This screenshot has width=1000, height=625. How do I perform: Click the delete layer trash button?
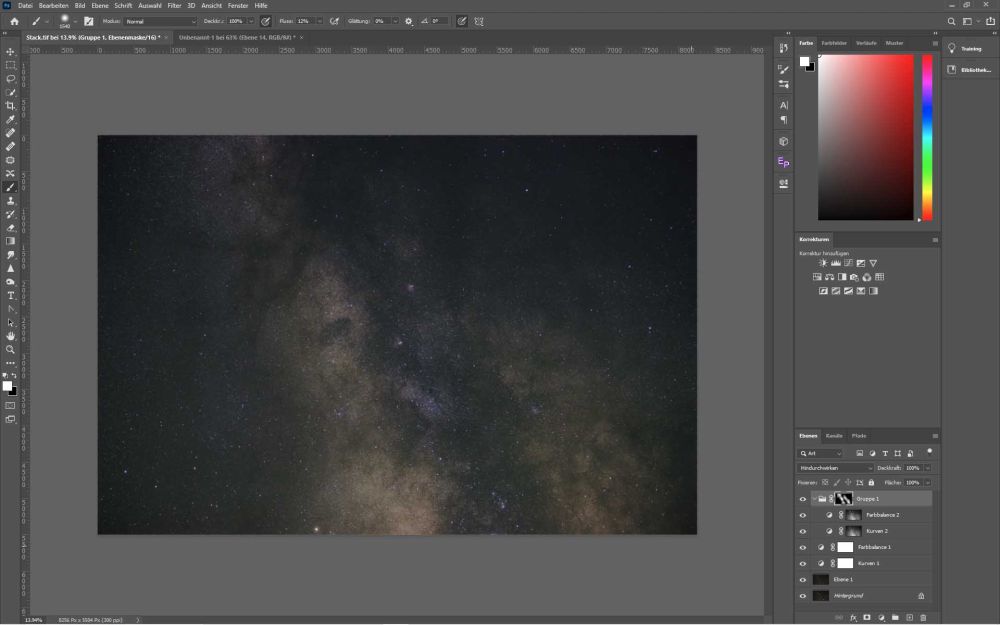tap(923, 617)
